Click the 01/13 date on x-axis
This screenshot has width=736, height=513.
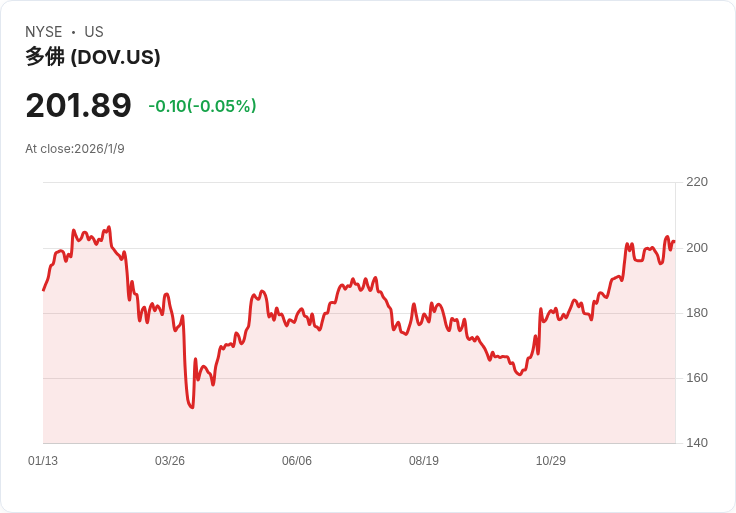[43, 461]
